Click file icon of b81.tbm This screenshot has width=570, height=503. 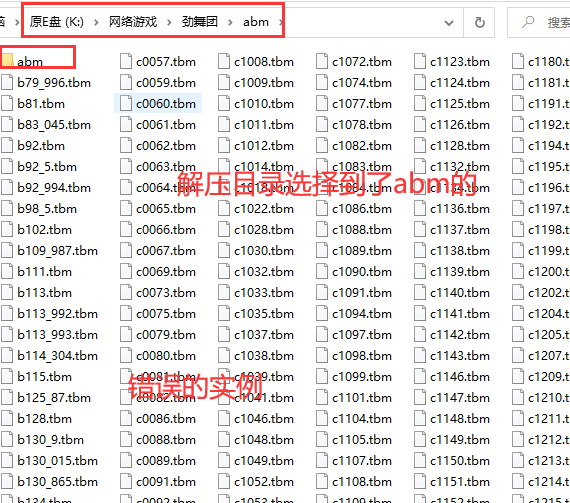click(x=7, y=103)
